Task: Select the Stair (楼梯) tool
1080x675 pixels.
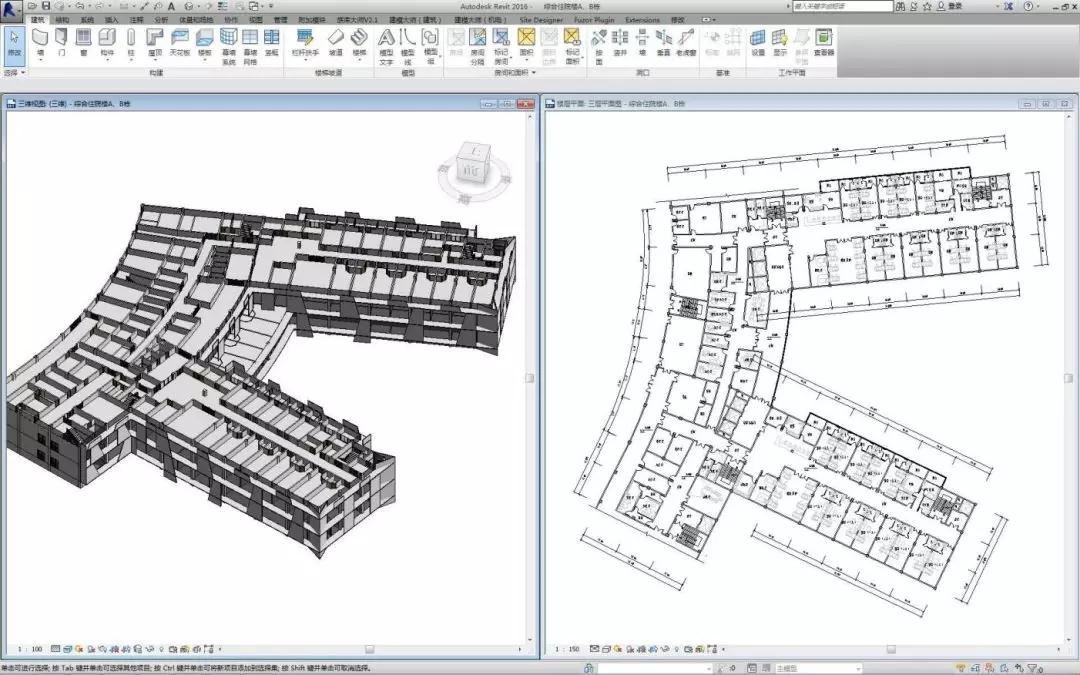Action: (x=359, y=41)
